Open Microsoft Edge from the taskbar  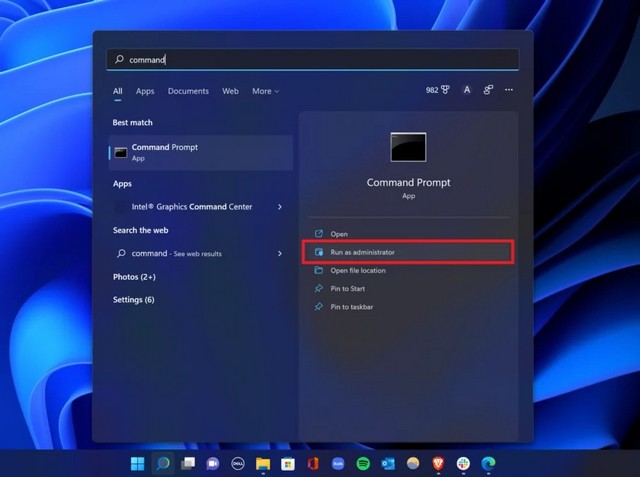pyautogui.click(x=489, y=464)
